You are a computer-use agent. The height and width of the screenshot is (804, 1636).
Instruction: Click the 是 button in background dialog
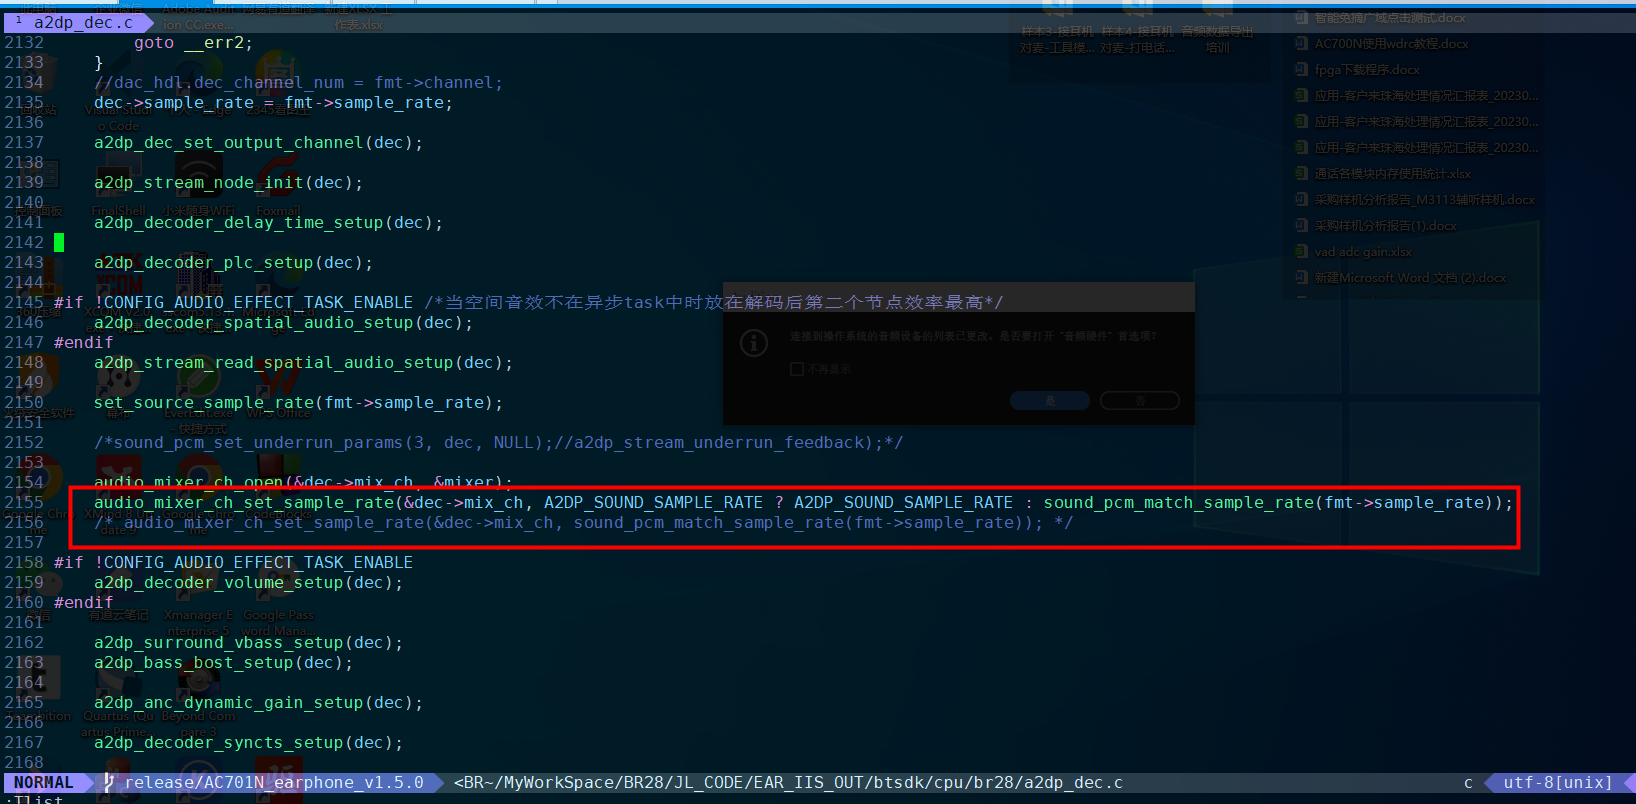[1050, 400]
